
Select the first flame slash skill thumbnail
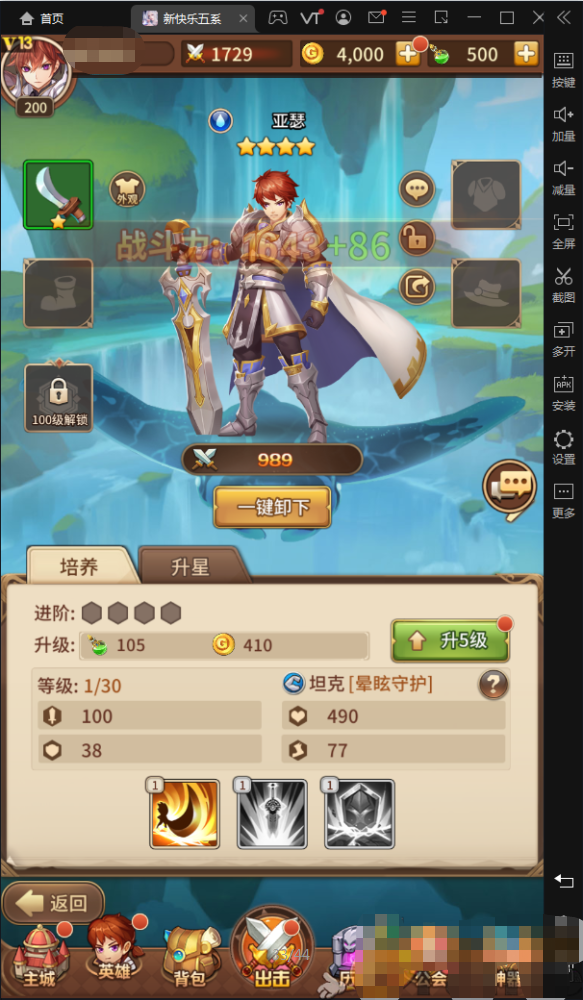[x=185, y=814]
